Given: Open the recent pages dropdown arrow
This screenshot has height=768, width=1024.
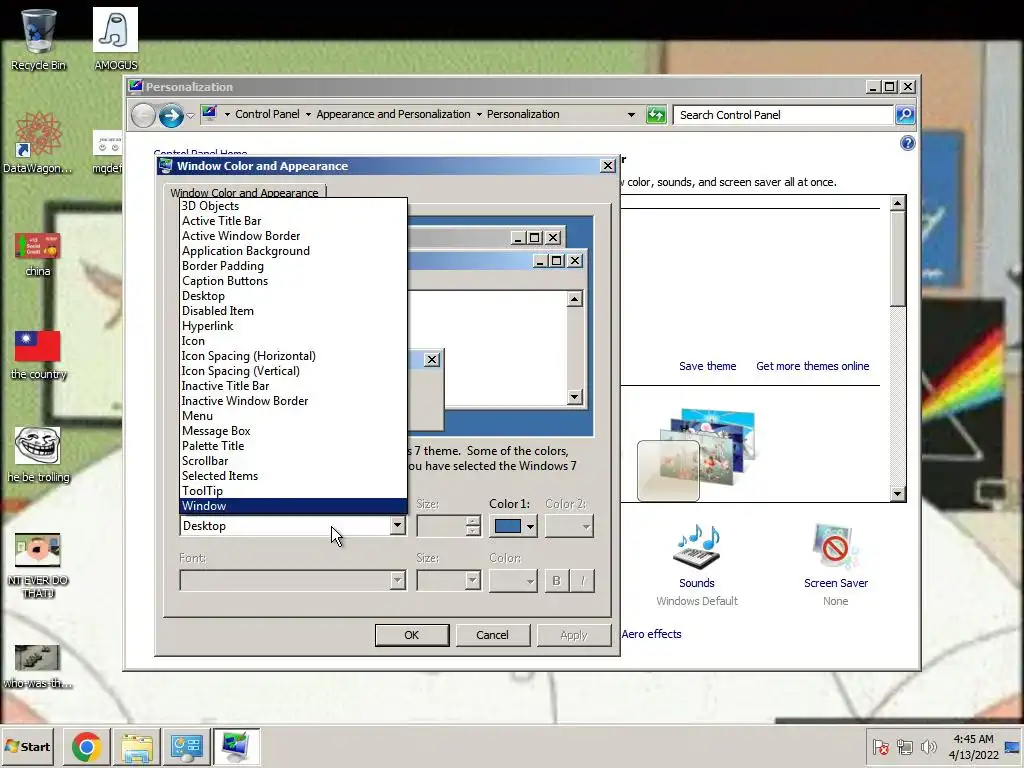Looking at the screenshot, I should [x=190, y=116].
